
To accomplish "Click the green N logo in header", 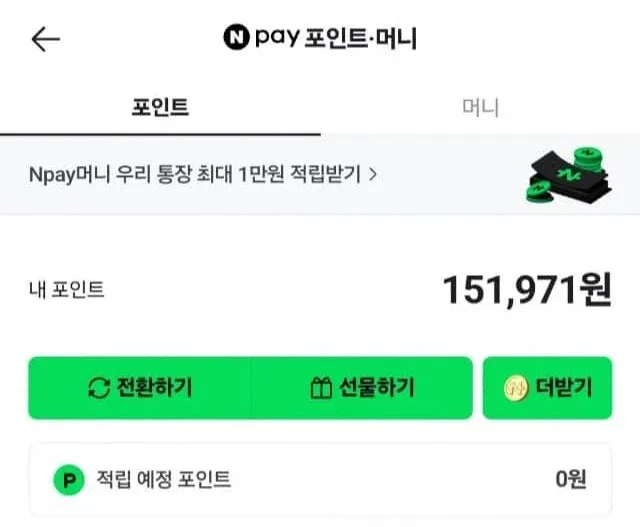I will (x=236, y=38).
